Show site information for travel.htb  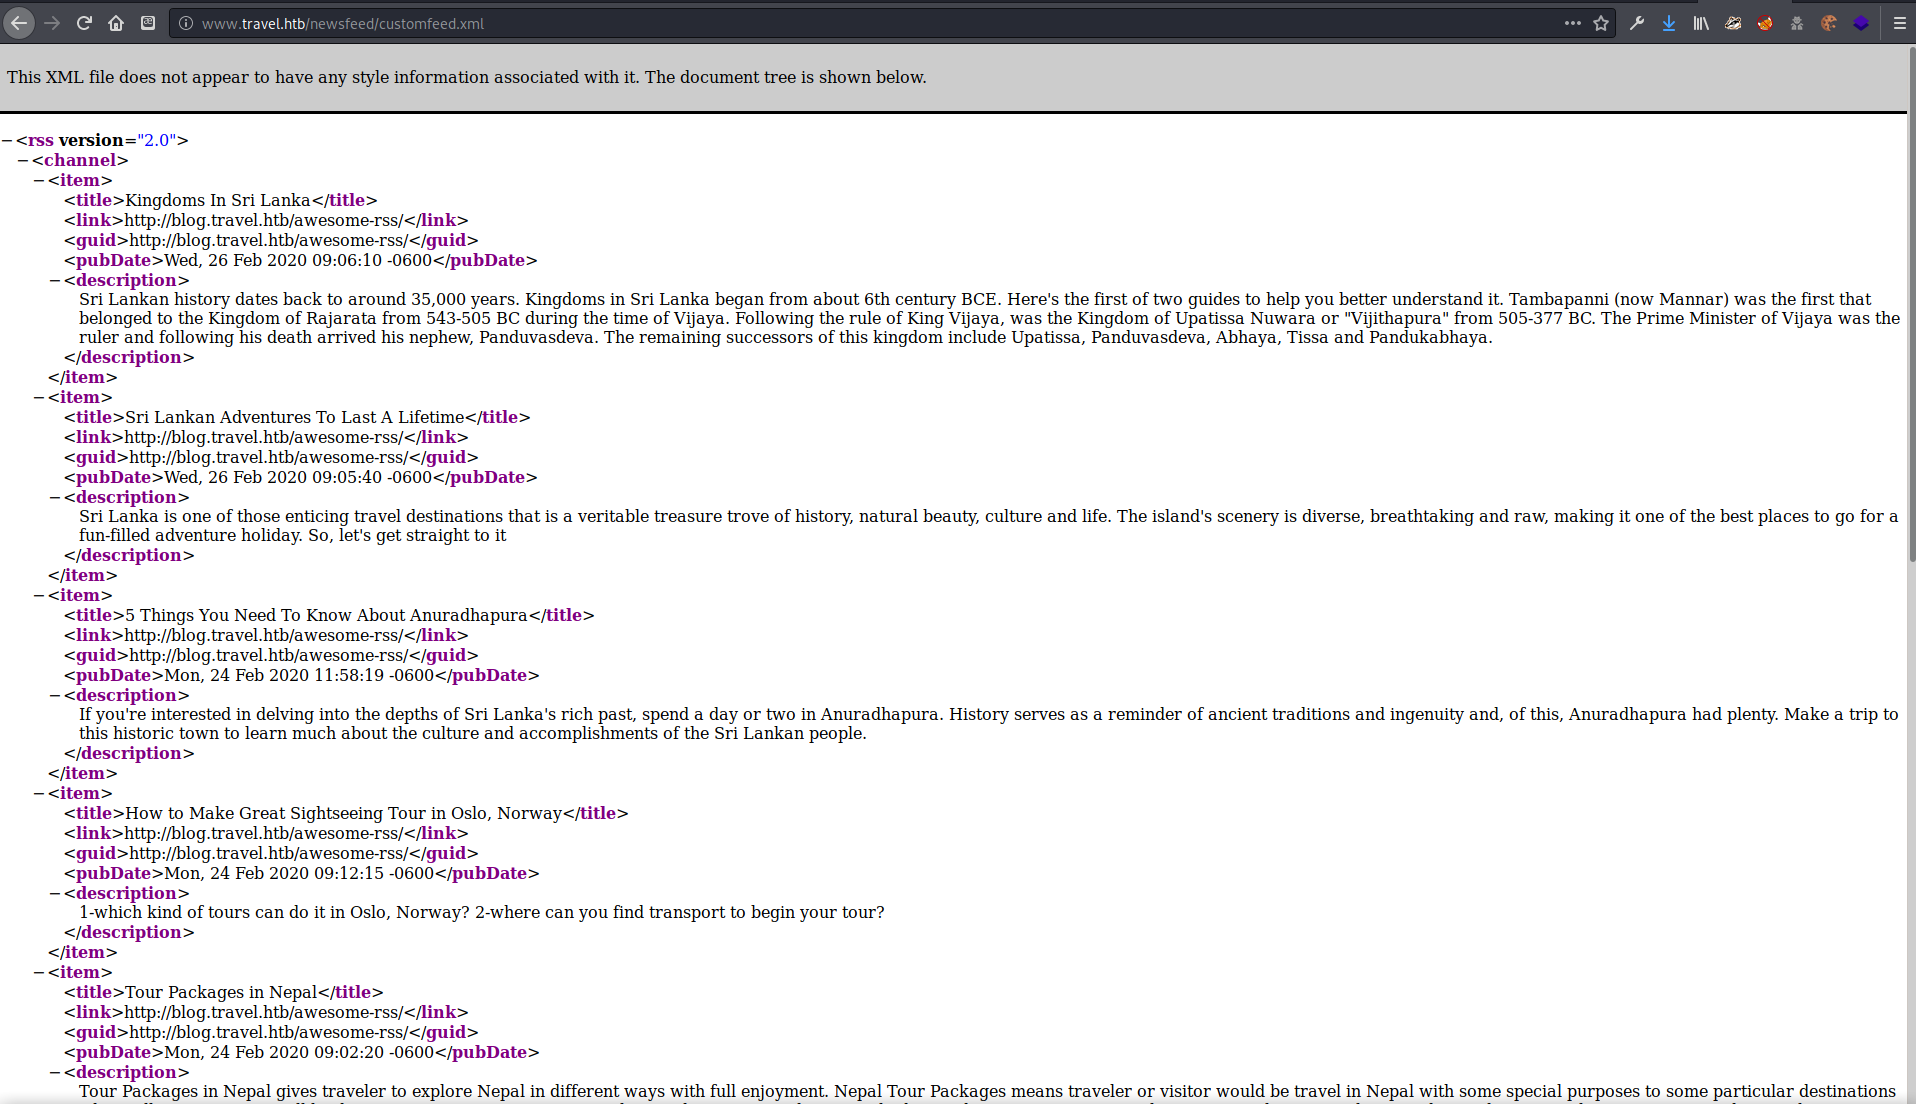click(186, 23)
